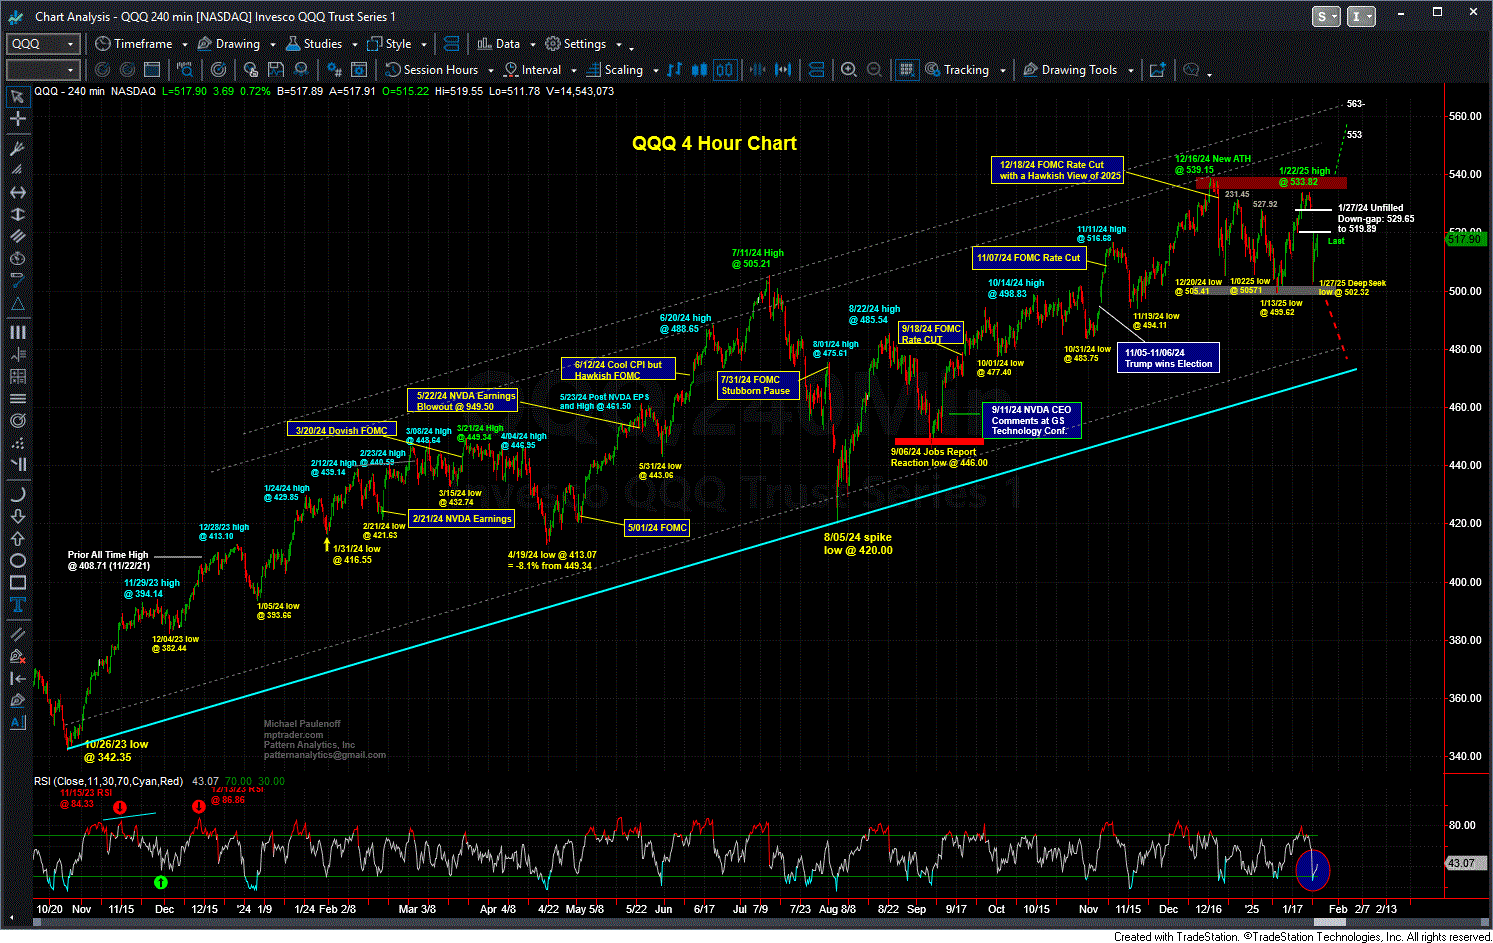Viewport: 1493px width, 943px height.
Task: Click the Session Hours button
Action: (x=432, y=70)
